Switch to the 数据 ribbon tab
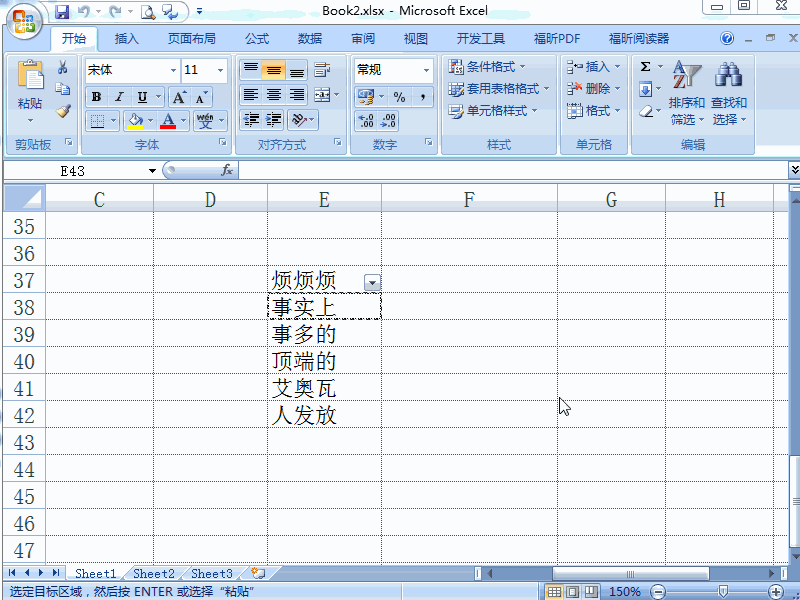 click(309, 38)
